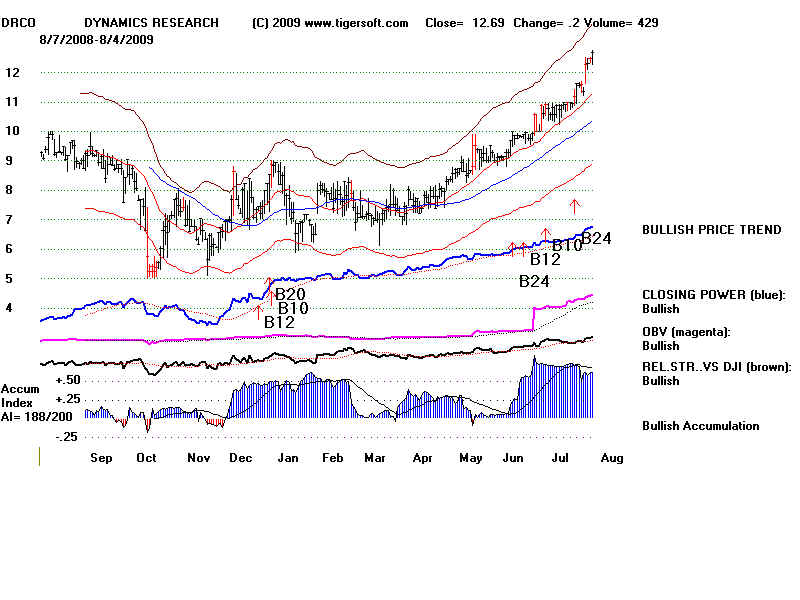Select the 9 price axis label

(x=9, y=161)
